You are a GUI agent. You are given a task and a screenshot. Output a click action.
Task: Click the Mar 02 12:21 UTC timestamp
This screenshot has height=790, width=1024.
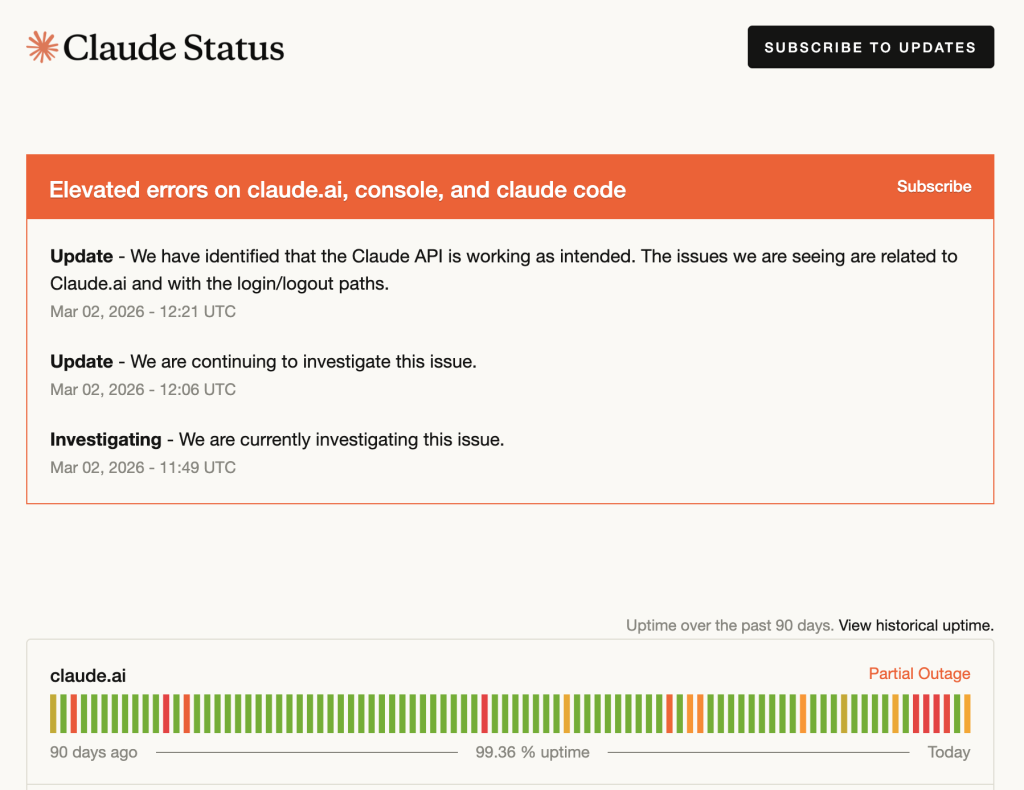tap(142, 311)
